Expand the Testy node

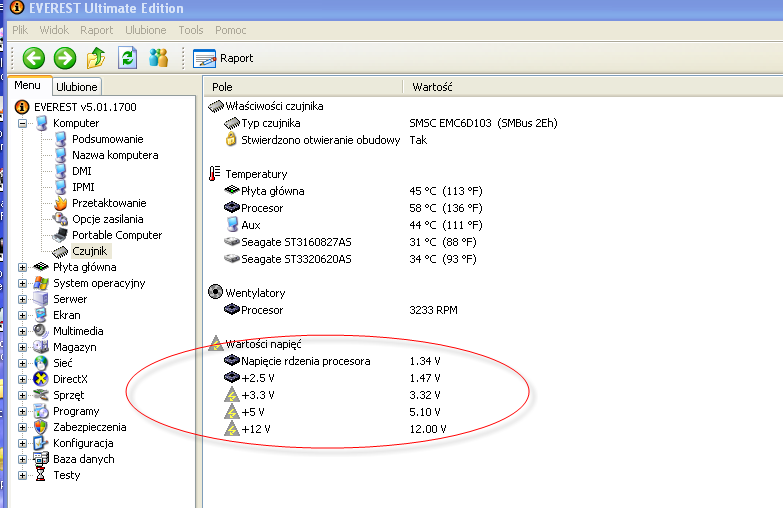[x=22, y=475]
